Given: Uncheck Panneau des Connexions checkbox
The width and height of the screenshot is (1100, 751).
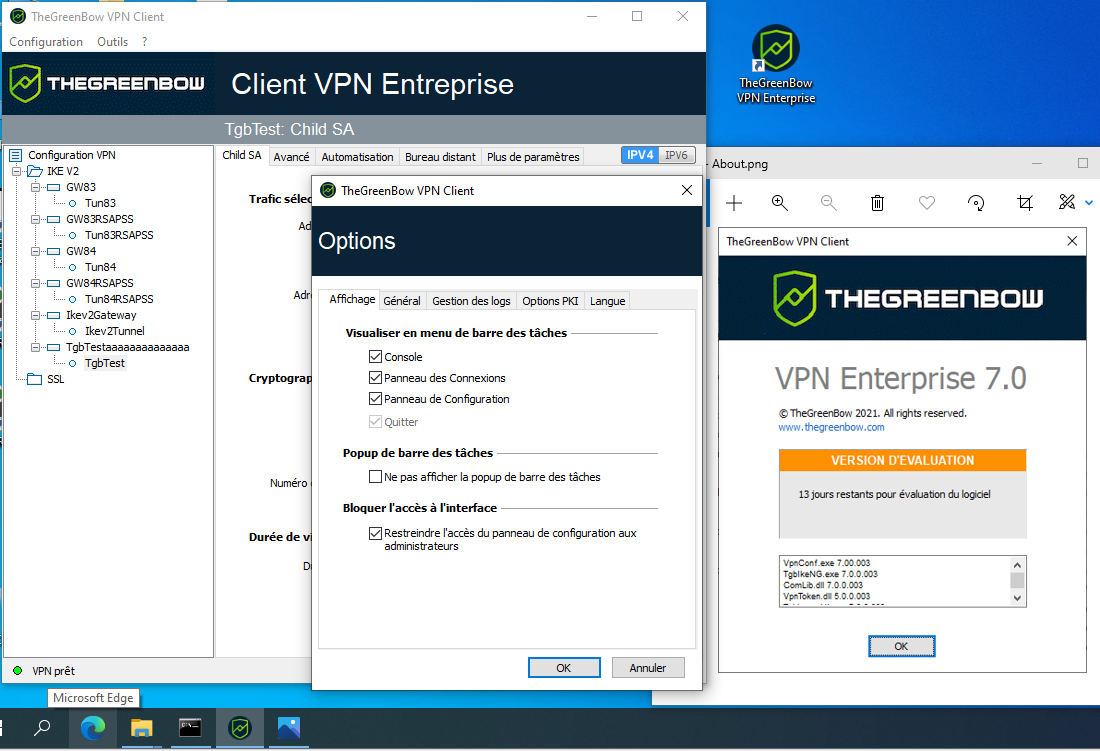Looking at the screenshot, I should pyautogui.click(x=375, y=377).
